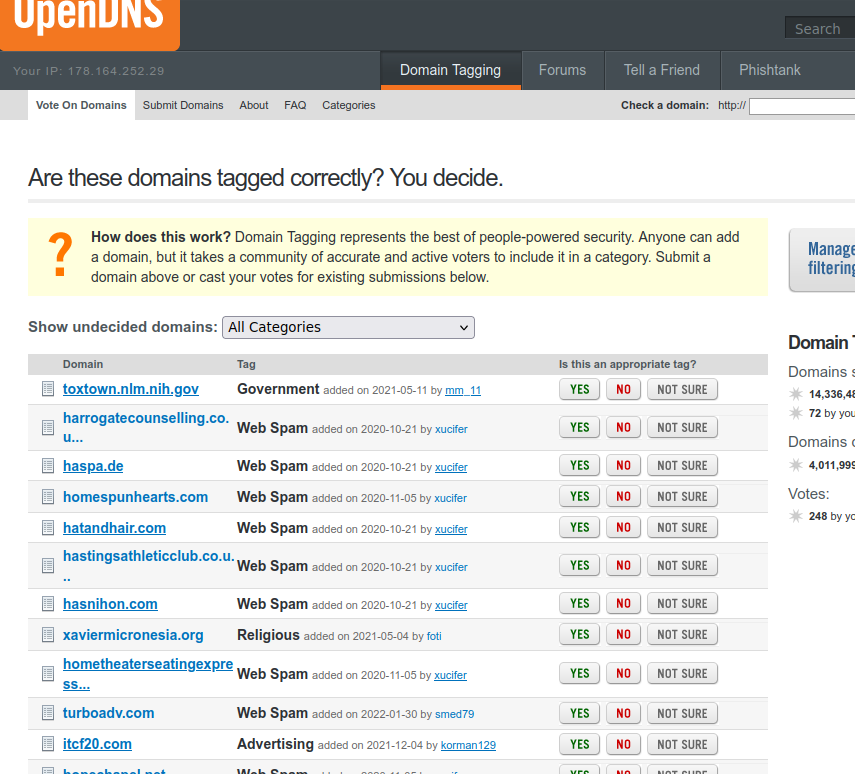This screenshot has height=774, width=855.
Task: Switch to the Forums tab
Action: (562, 70)
